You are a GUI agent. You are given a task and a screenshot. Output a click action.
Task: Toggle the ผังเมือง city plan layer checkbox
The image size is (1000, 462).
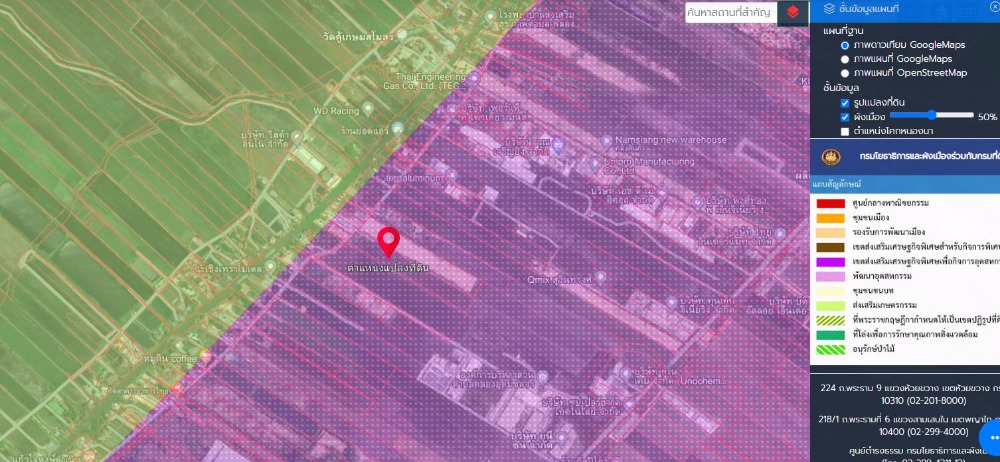coord(845,117)
